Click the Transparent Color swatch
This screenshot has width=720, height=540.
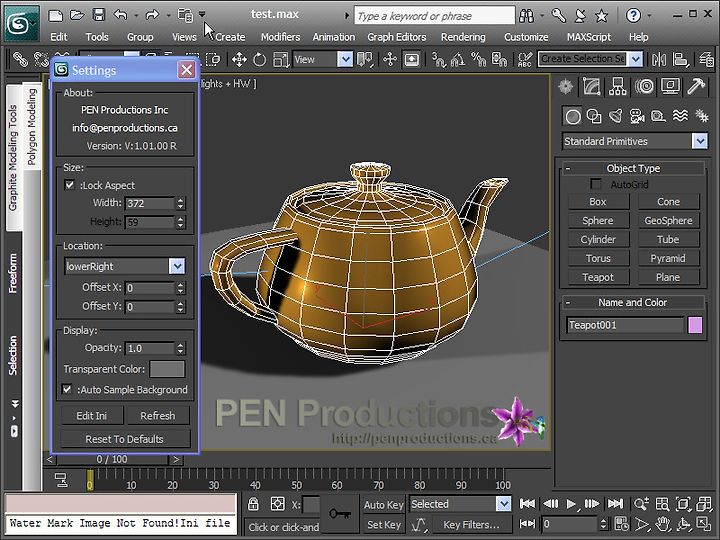coord(167,369)
